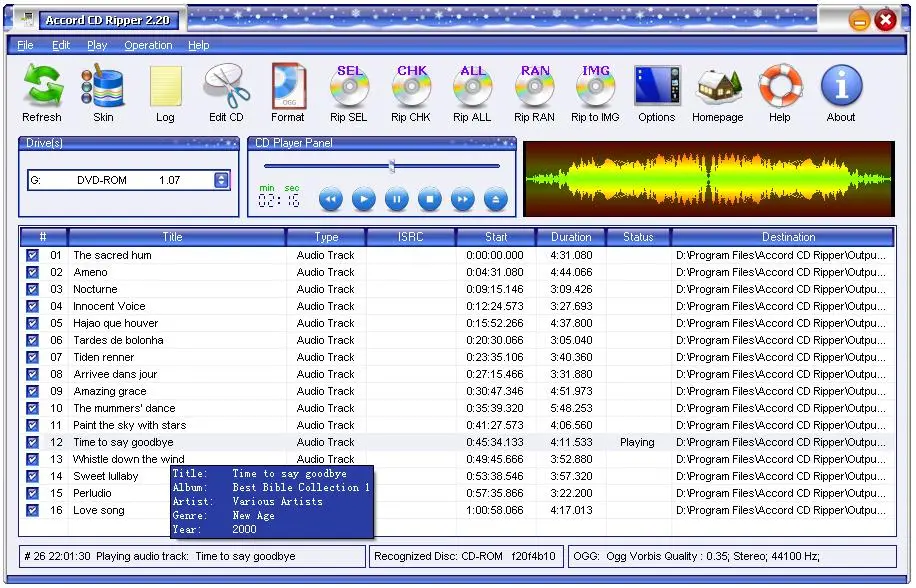Stop playback in CD Player Panel

(x=429, y=199)
